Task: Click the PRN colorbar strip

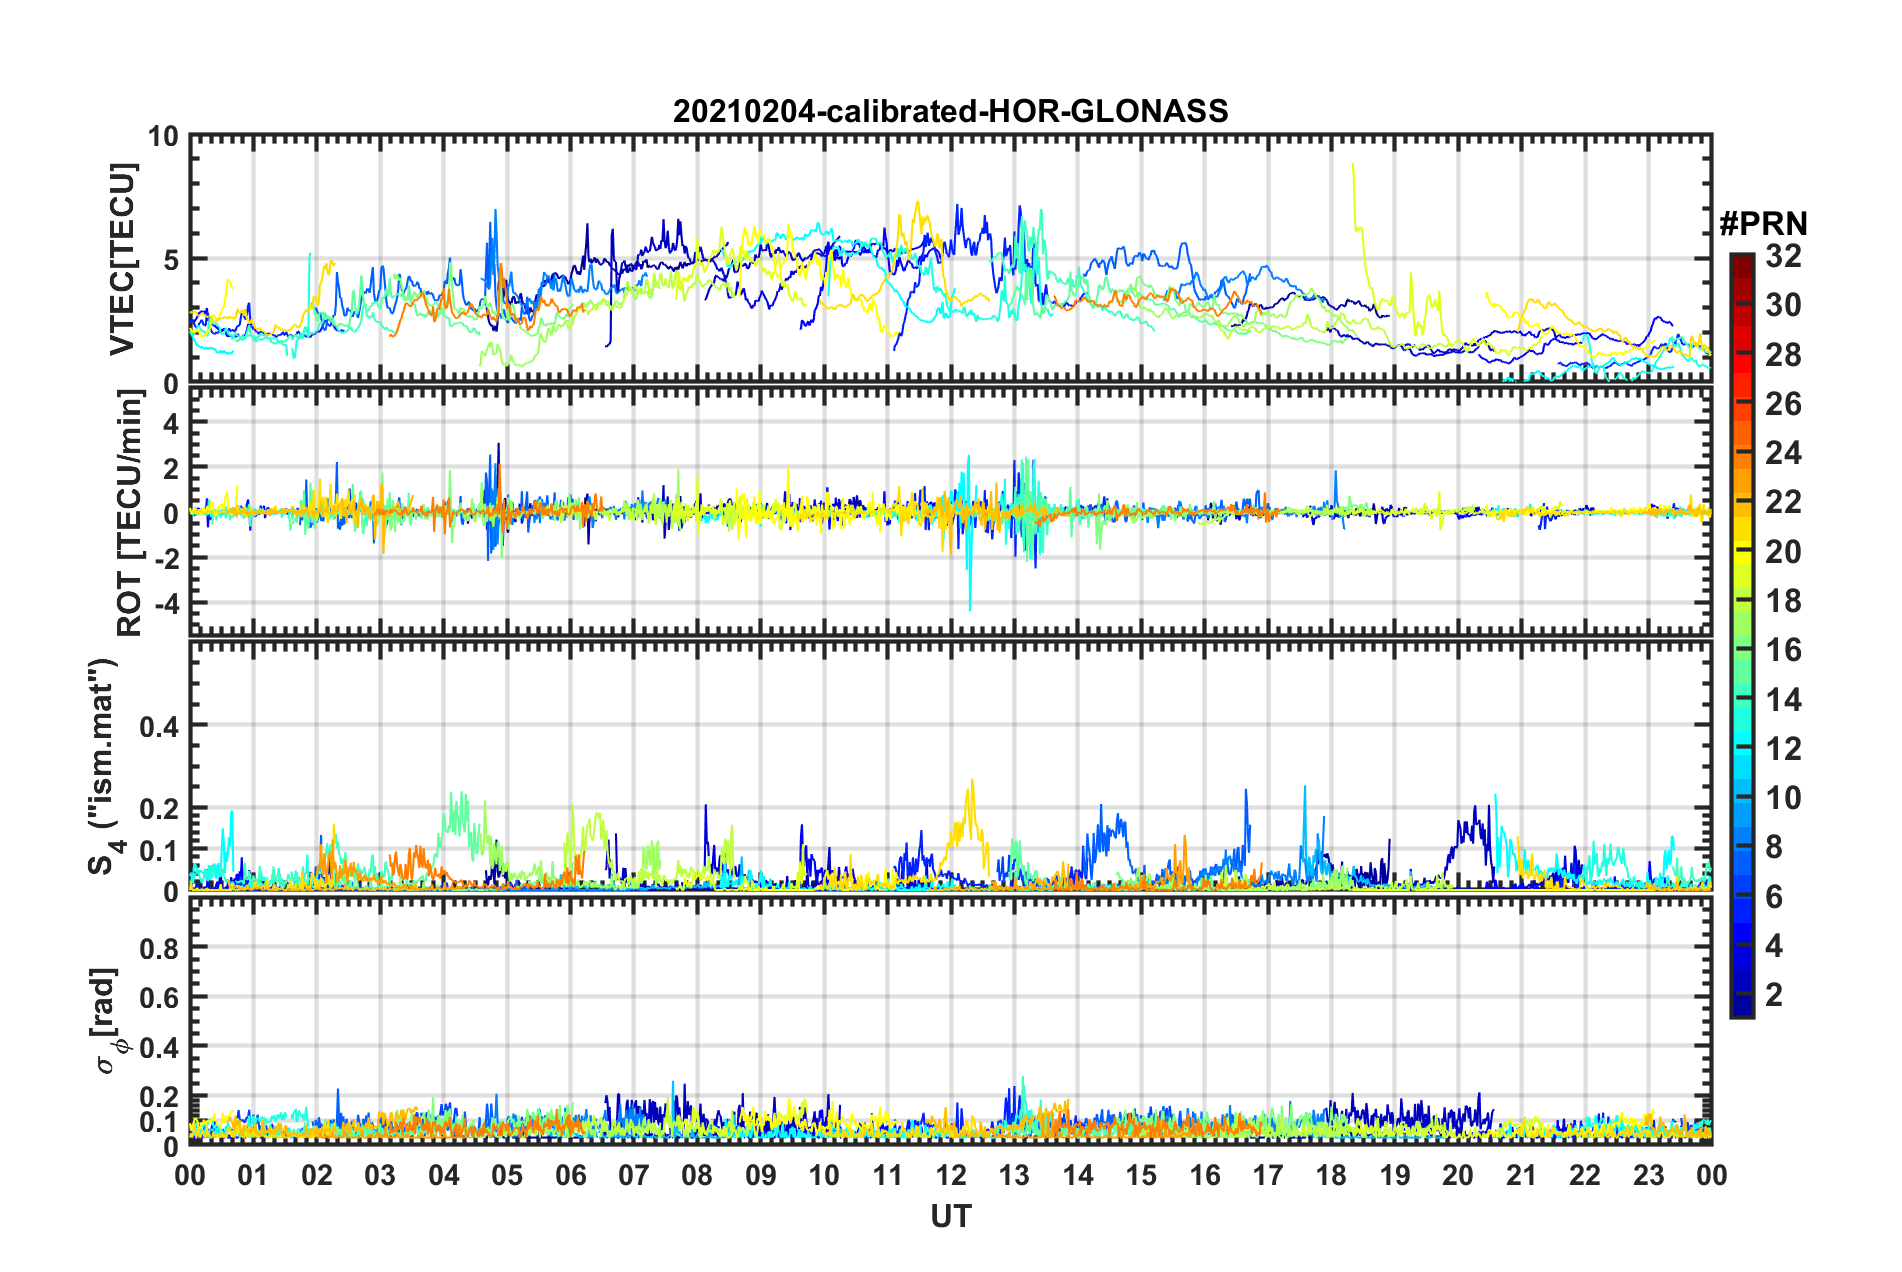Action: [x=1741, y=635]
